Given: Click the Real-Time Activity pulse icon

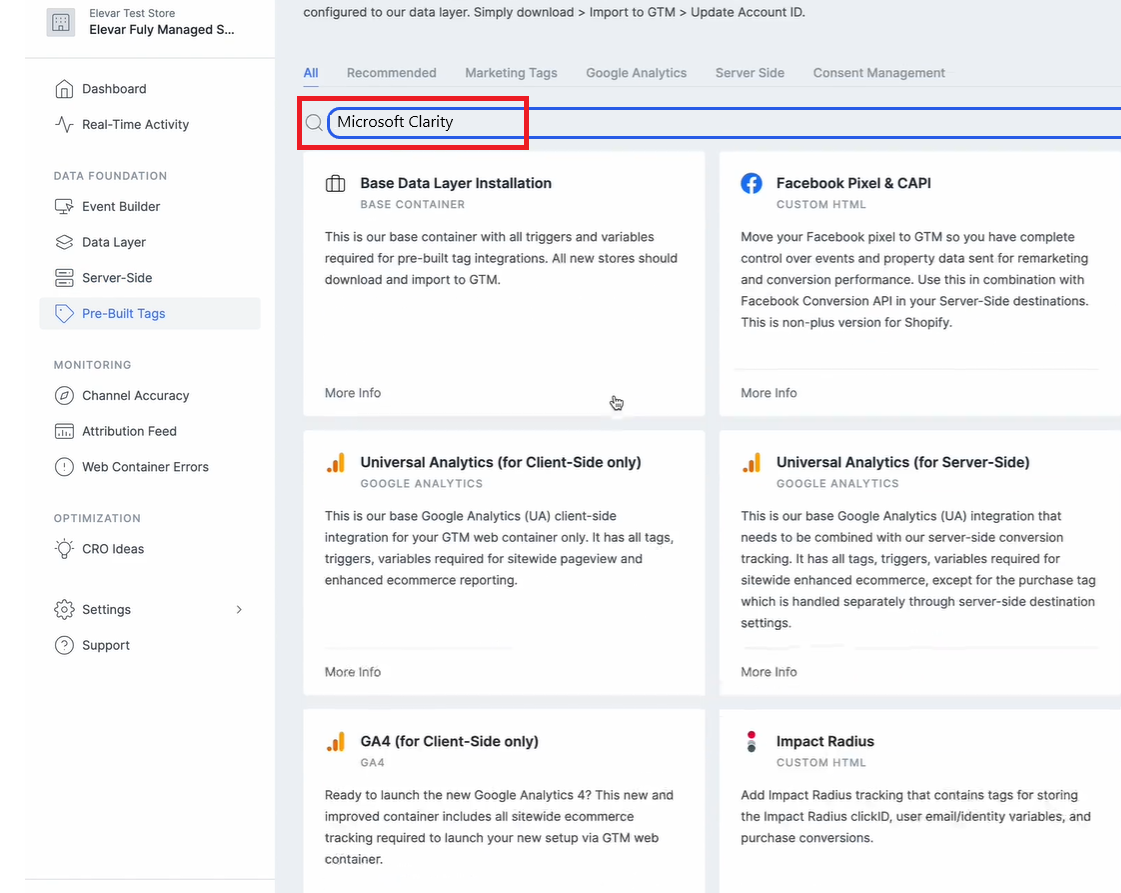Looking at the screenshot, I should (64, 124).
